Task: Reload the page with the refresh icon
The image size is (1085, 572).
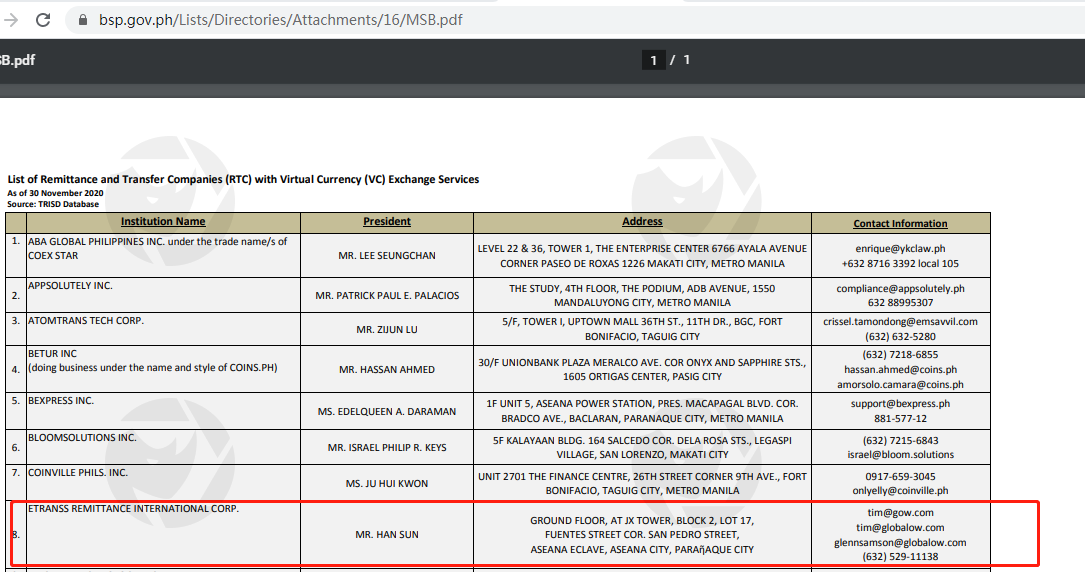Action: tap(43, 20)
